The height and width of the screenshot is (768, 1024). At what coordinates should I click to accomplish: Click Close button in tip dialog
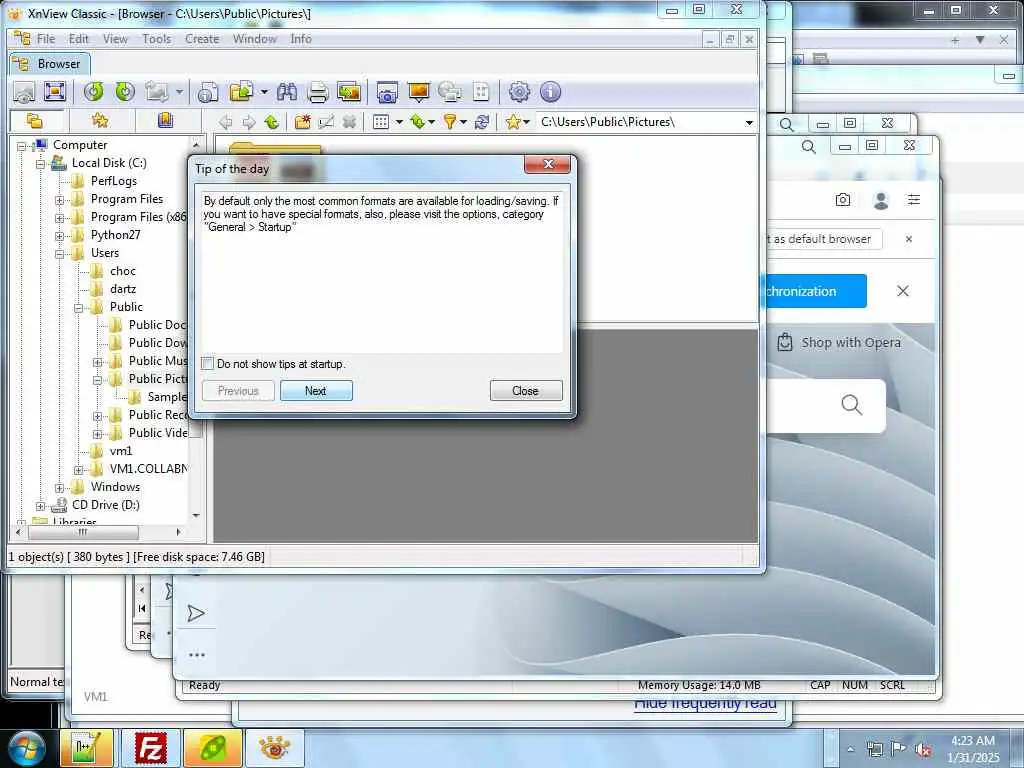526,391
